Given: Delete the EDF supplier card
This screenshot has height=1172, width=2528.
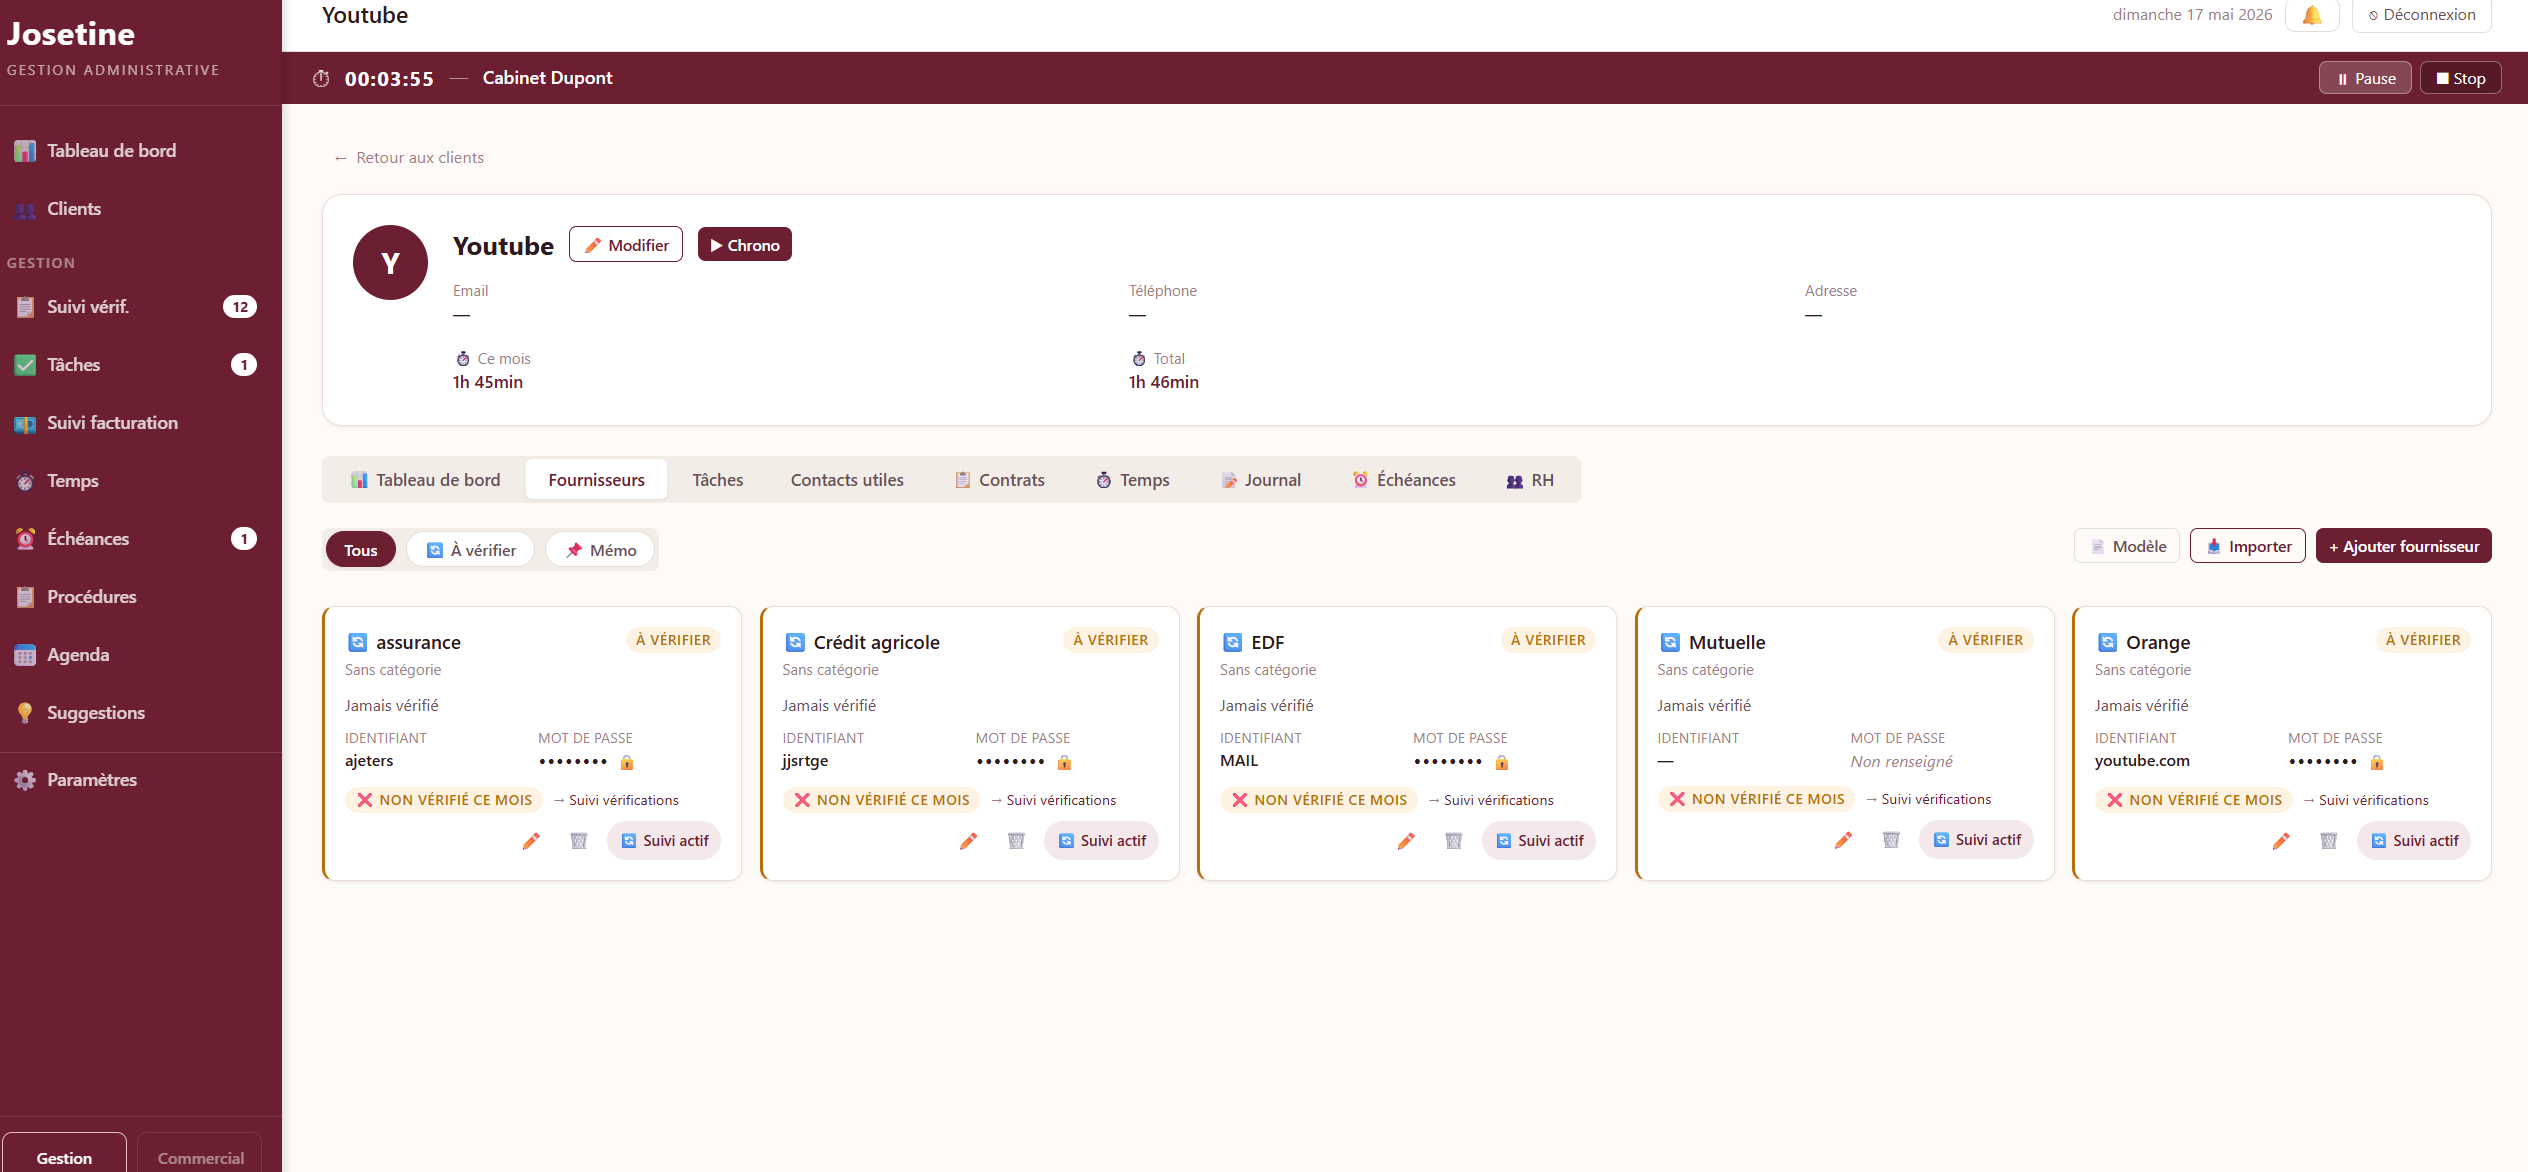Looking at the screenshot, I should point(1454,841).
